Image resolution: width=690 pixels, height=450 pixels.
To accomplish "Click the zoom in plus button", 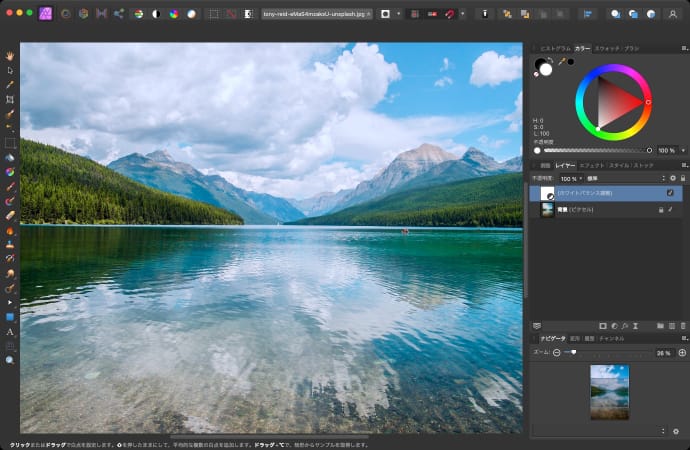I will pyautogui.click(x=682, y=353).
